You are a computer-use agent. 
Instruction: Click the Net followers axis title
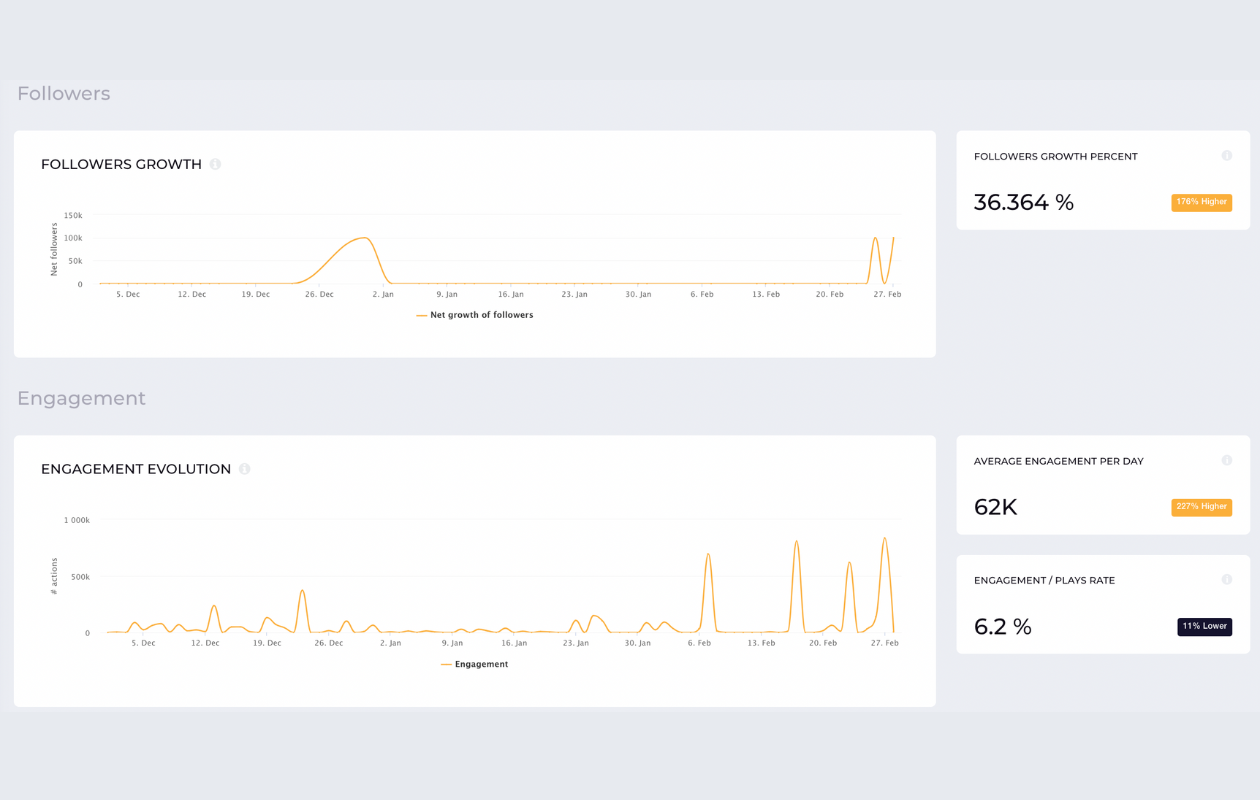[54, 250]
